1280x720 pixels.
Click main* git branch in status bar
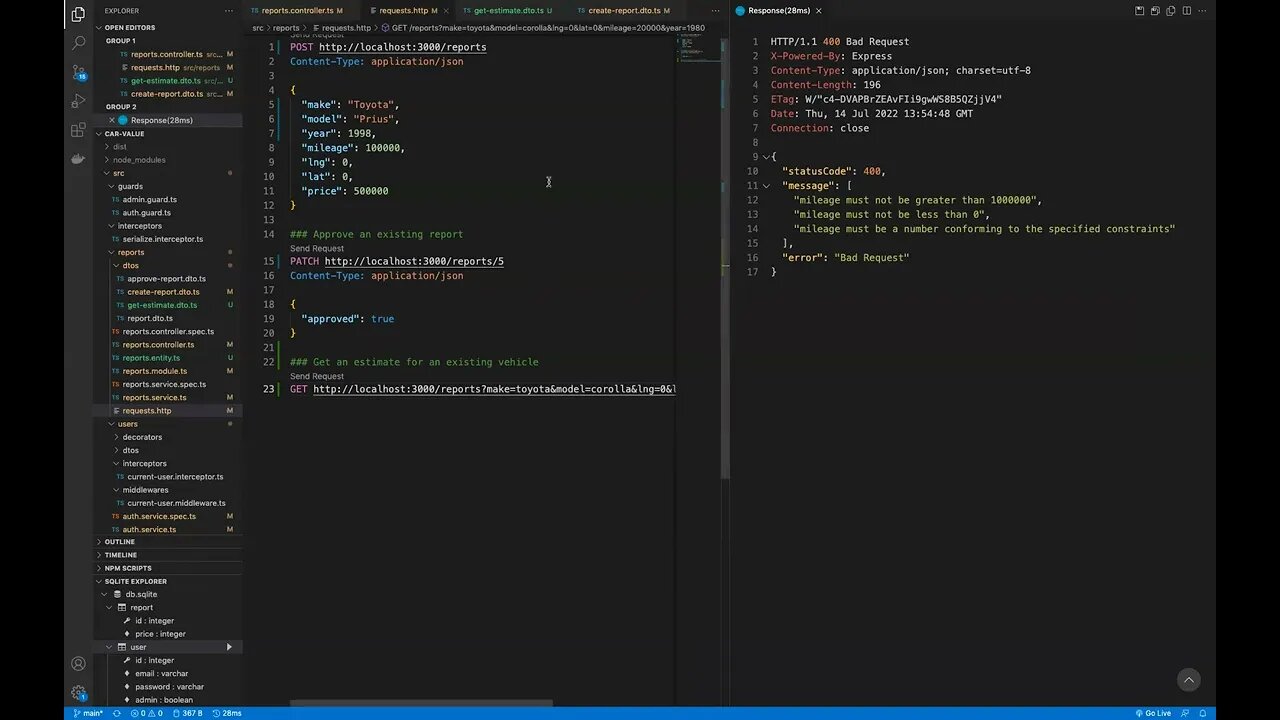click(88, 713)
